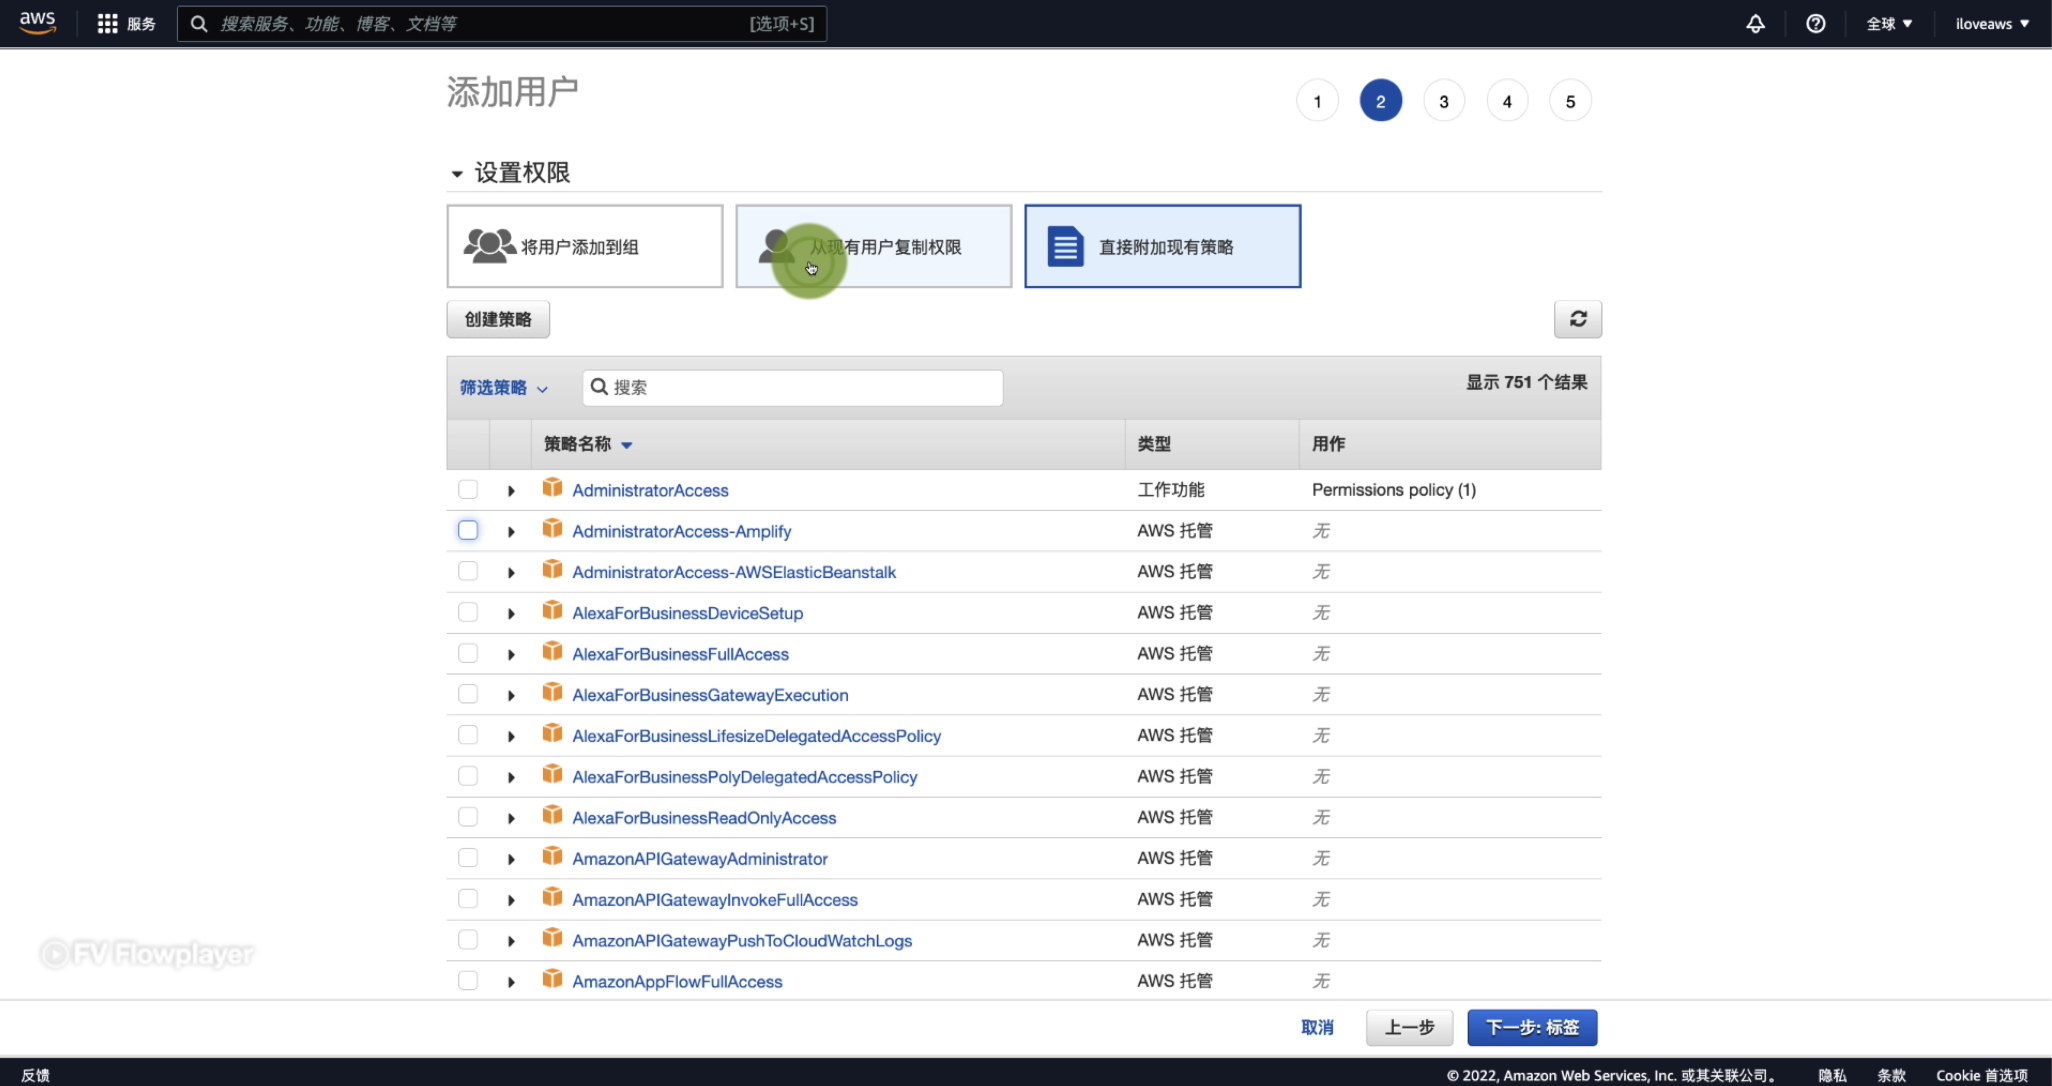This screenshot has width=2052, height=1086.
Task: Expand the AlexaForBusinessPolyDelegatedAccessPolicy row
Action: 511,778
